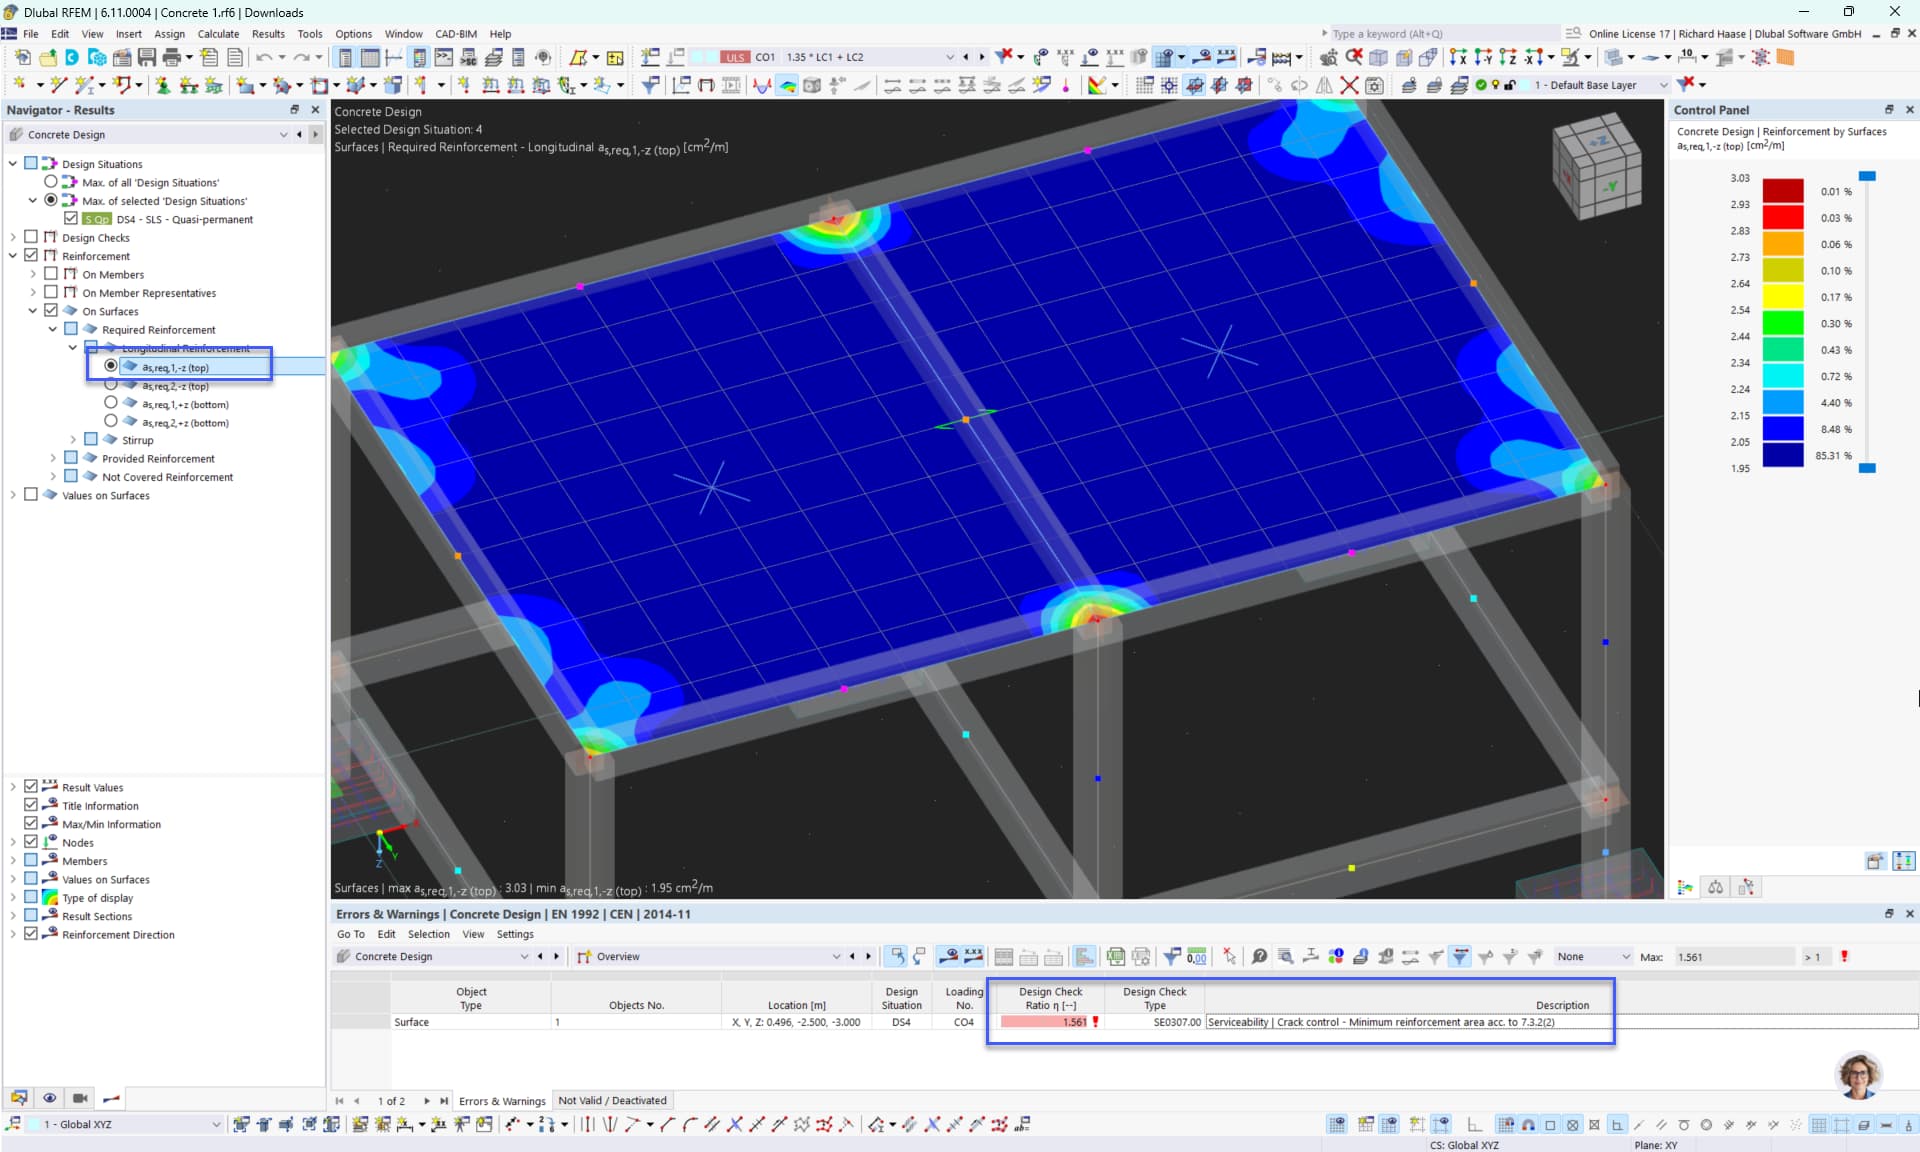Click the eye views icon at navigator bottom
This screenshot has height=1152, width=1920.
[x=49, y=1098]
